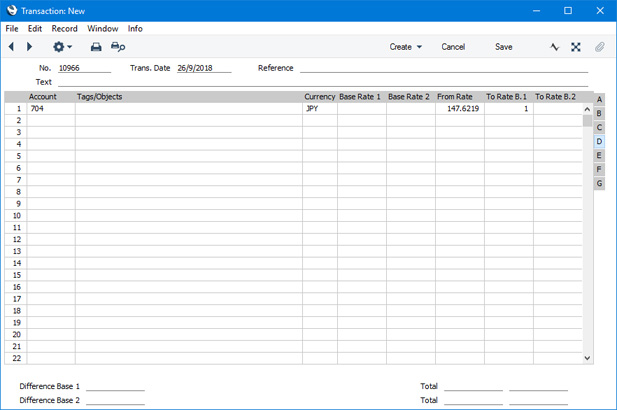Click the Tags/Objects cell in row 1

point(188,109)
